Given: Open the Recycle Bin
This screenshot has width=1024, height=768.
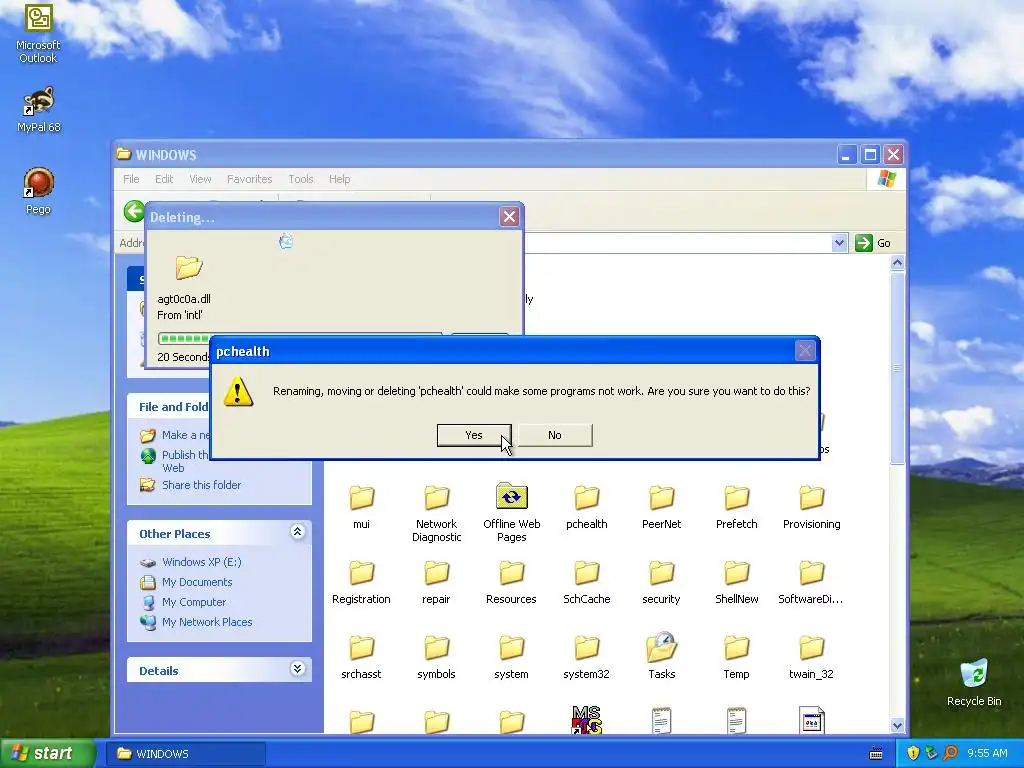Looking at the screenshot, I should click(x=974, y=683).
